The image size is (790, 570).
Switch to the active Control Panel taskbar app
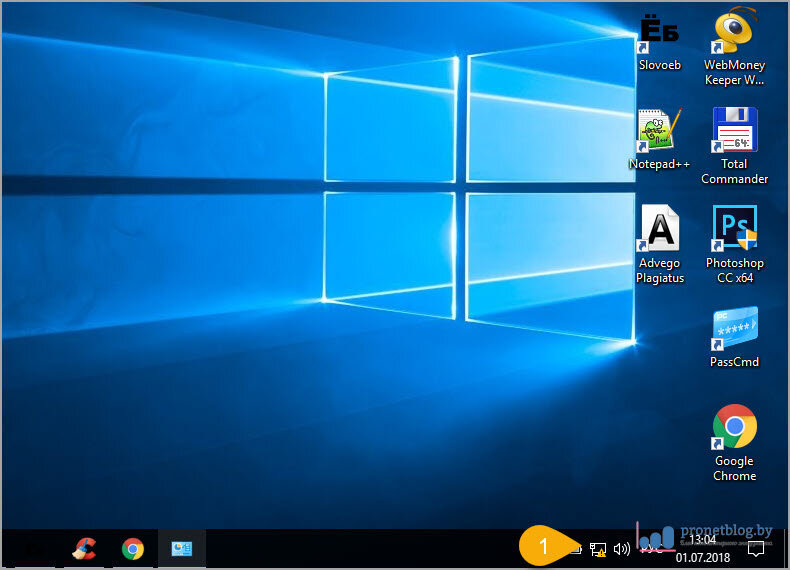181,549
